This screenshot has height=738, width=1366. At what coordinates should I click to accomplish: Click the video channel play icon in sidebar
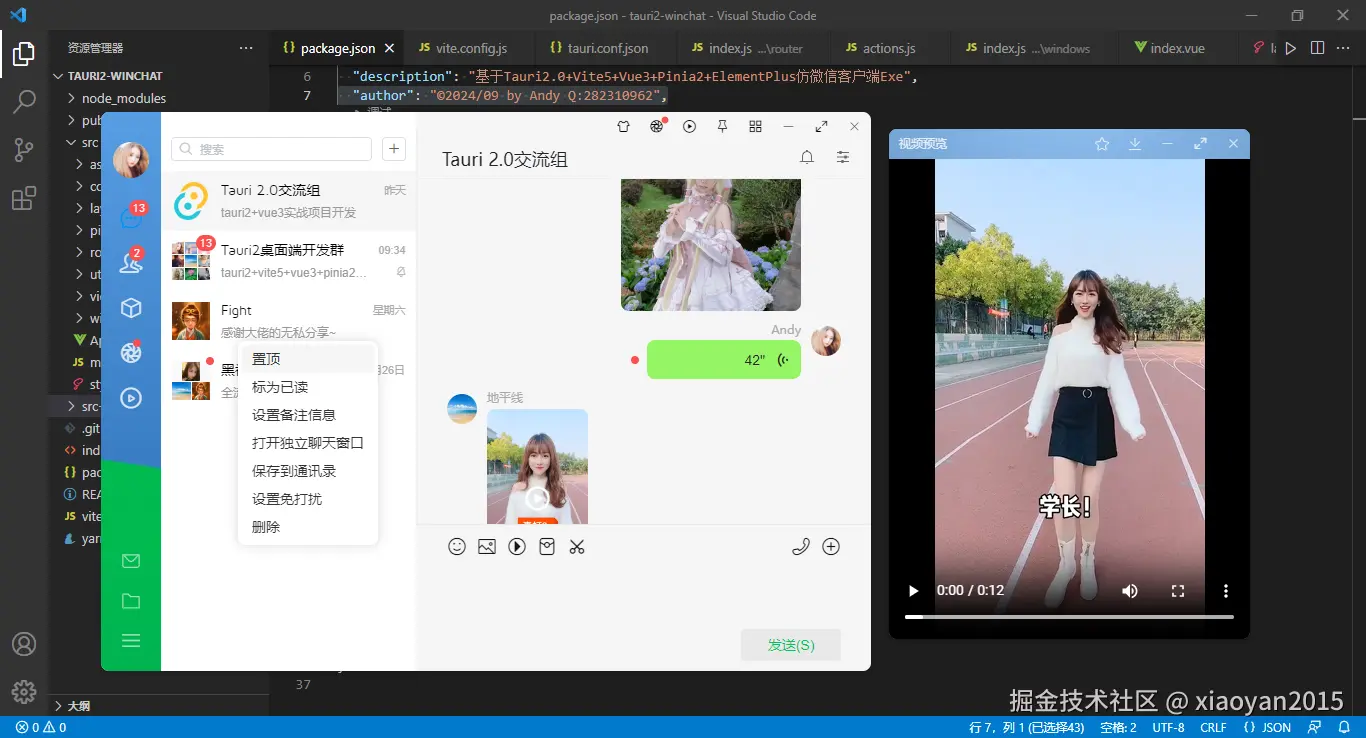click(131, 398)
